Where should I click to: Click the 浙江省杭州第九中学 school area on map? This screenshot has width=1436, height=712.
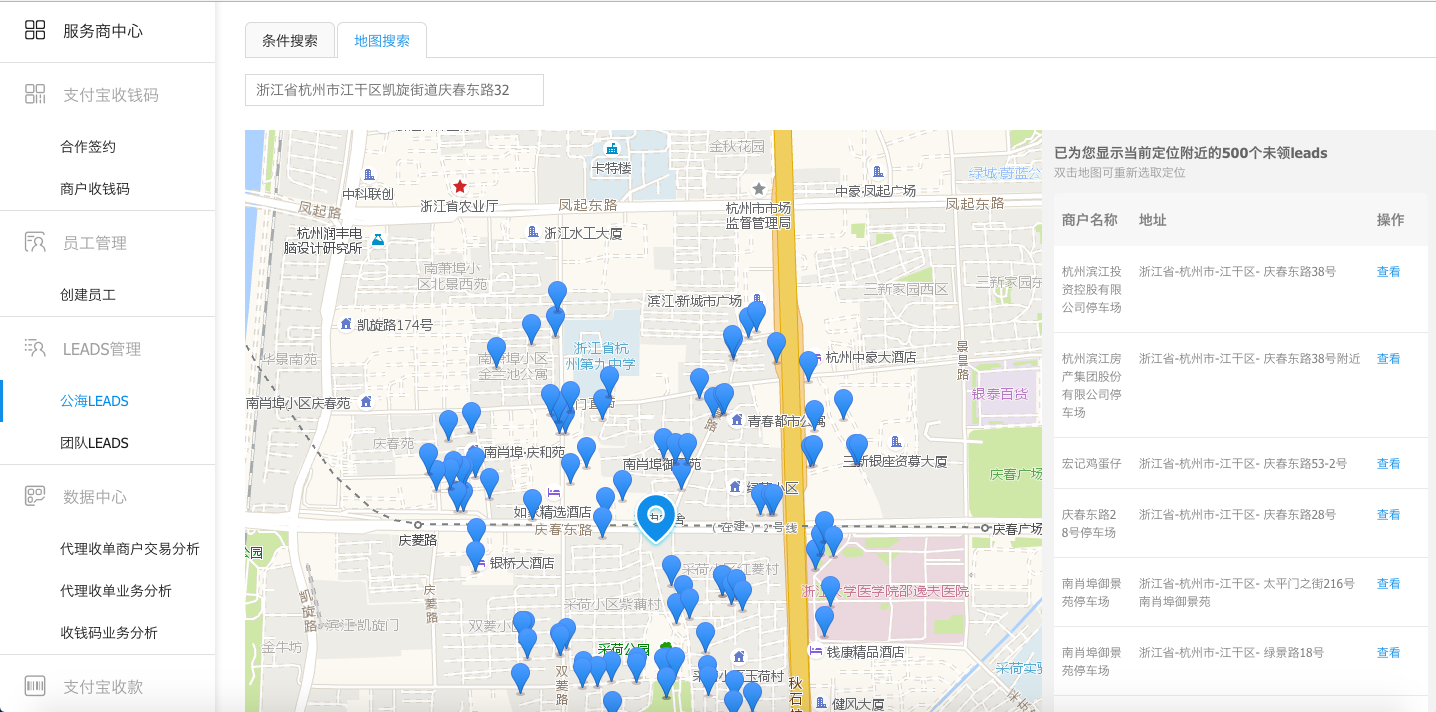603,355
